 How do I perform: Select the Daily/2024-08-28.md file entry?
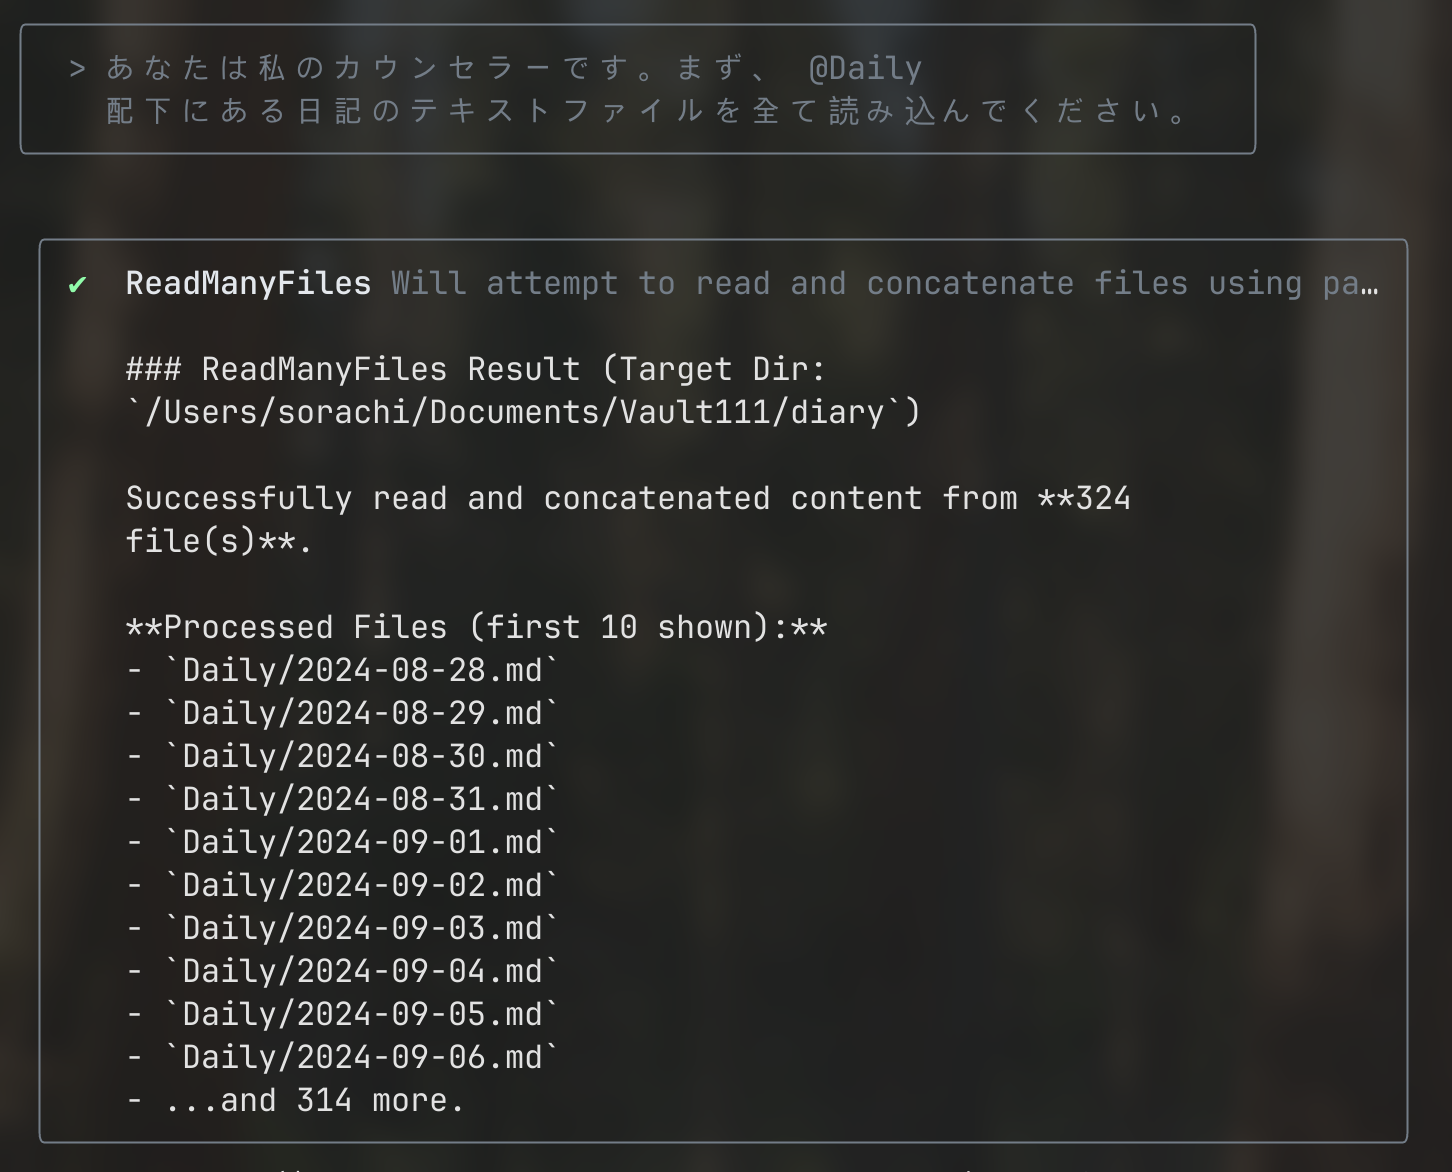[x=362, y=671]
